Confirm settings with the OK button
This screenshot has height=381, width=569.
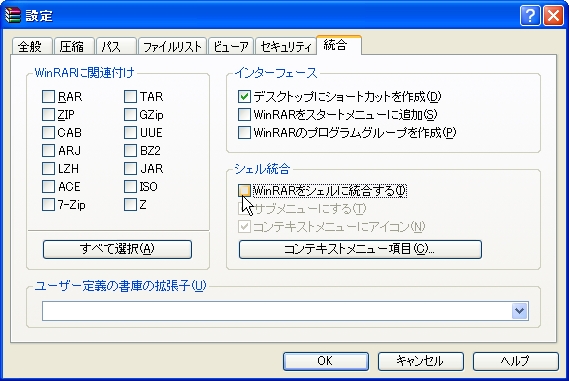click(x=326, y=361)
